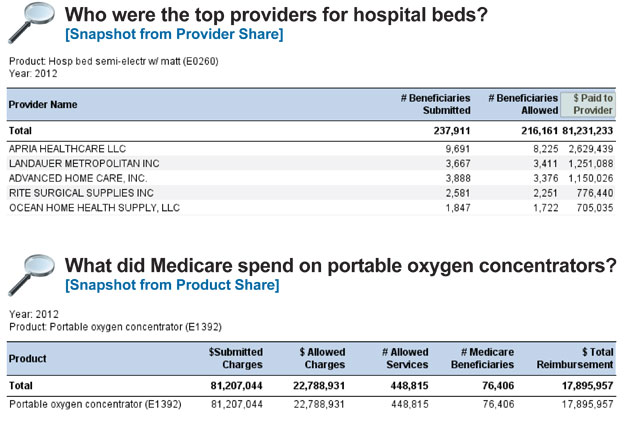Select the LANDAUER METROPOLITAN INC row
The height and width of the screenshot is (432, 640).
311,163
